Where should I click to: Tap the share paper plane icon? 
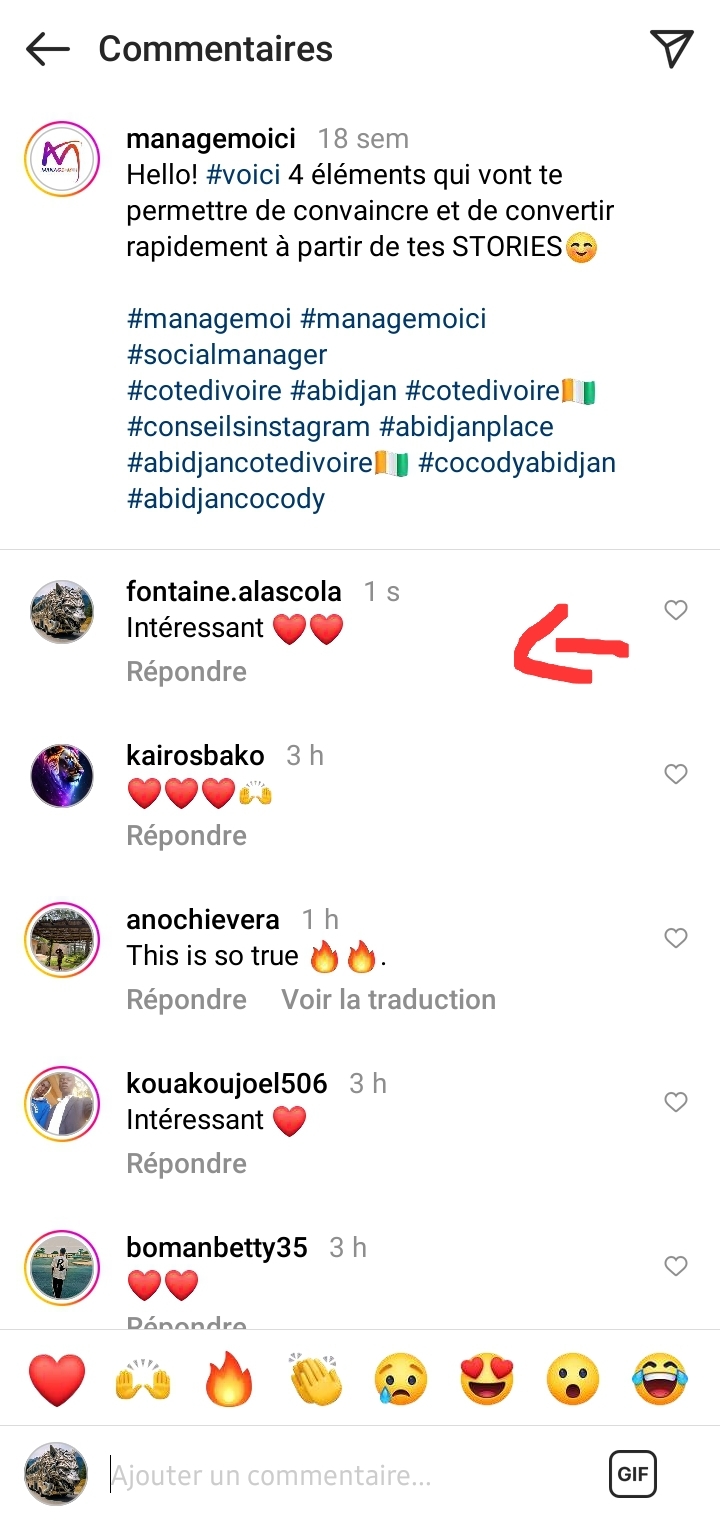point(671,48)
